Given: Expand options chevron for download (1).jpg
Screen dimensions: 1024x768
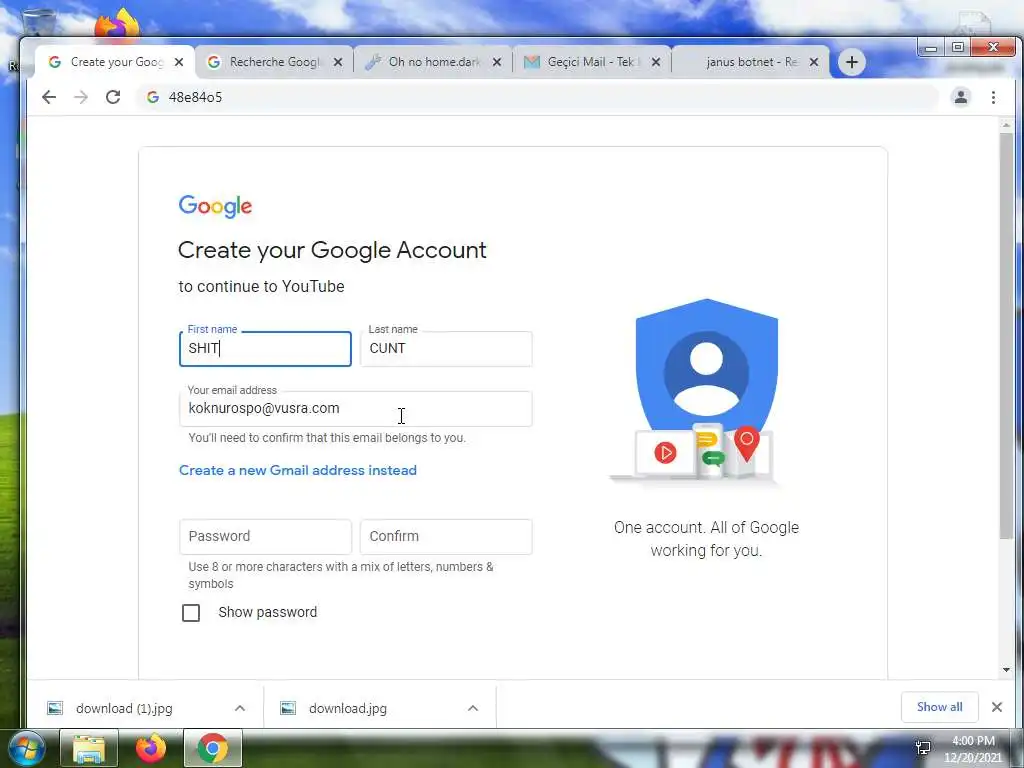Looking at the screenshot, I should pyautogui.click(x=240, y=709).
